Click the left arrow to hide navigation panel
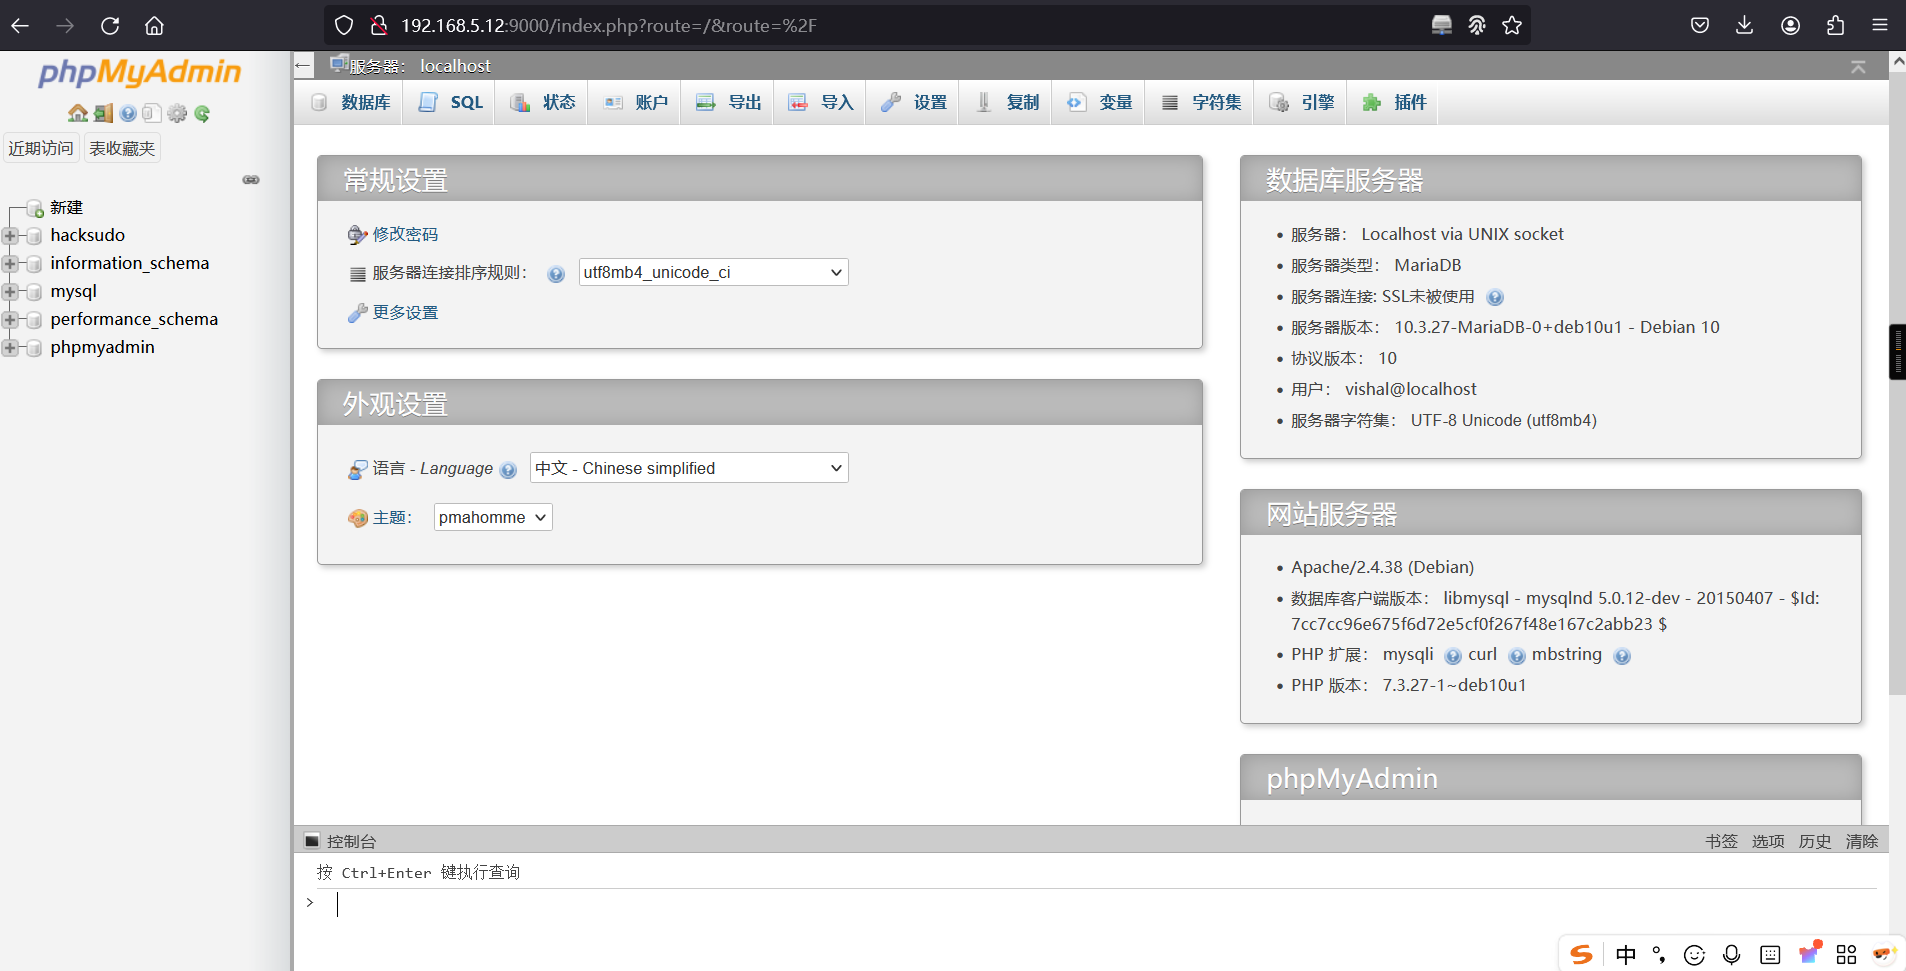Viewport: 1906px width, 971px height. [303, 66]
